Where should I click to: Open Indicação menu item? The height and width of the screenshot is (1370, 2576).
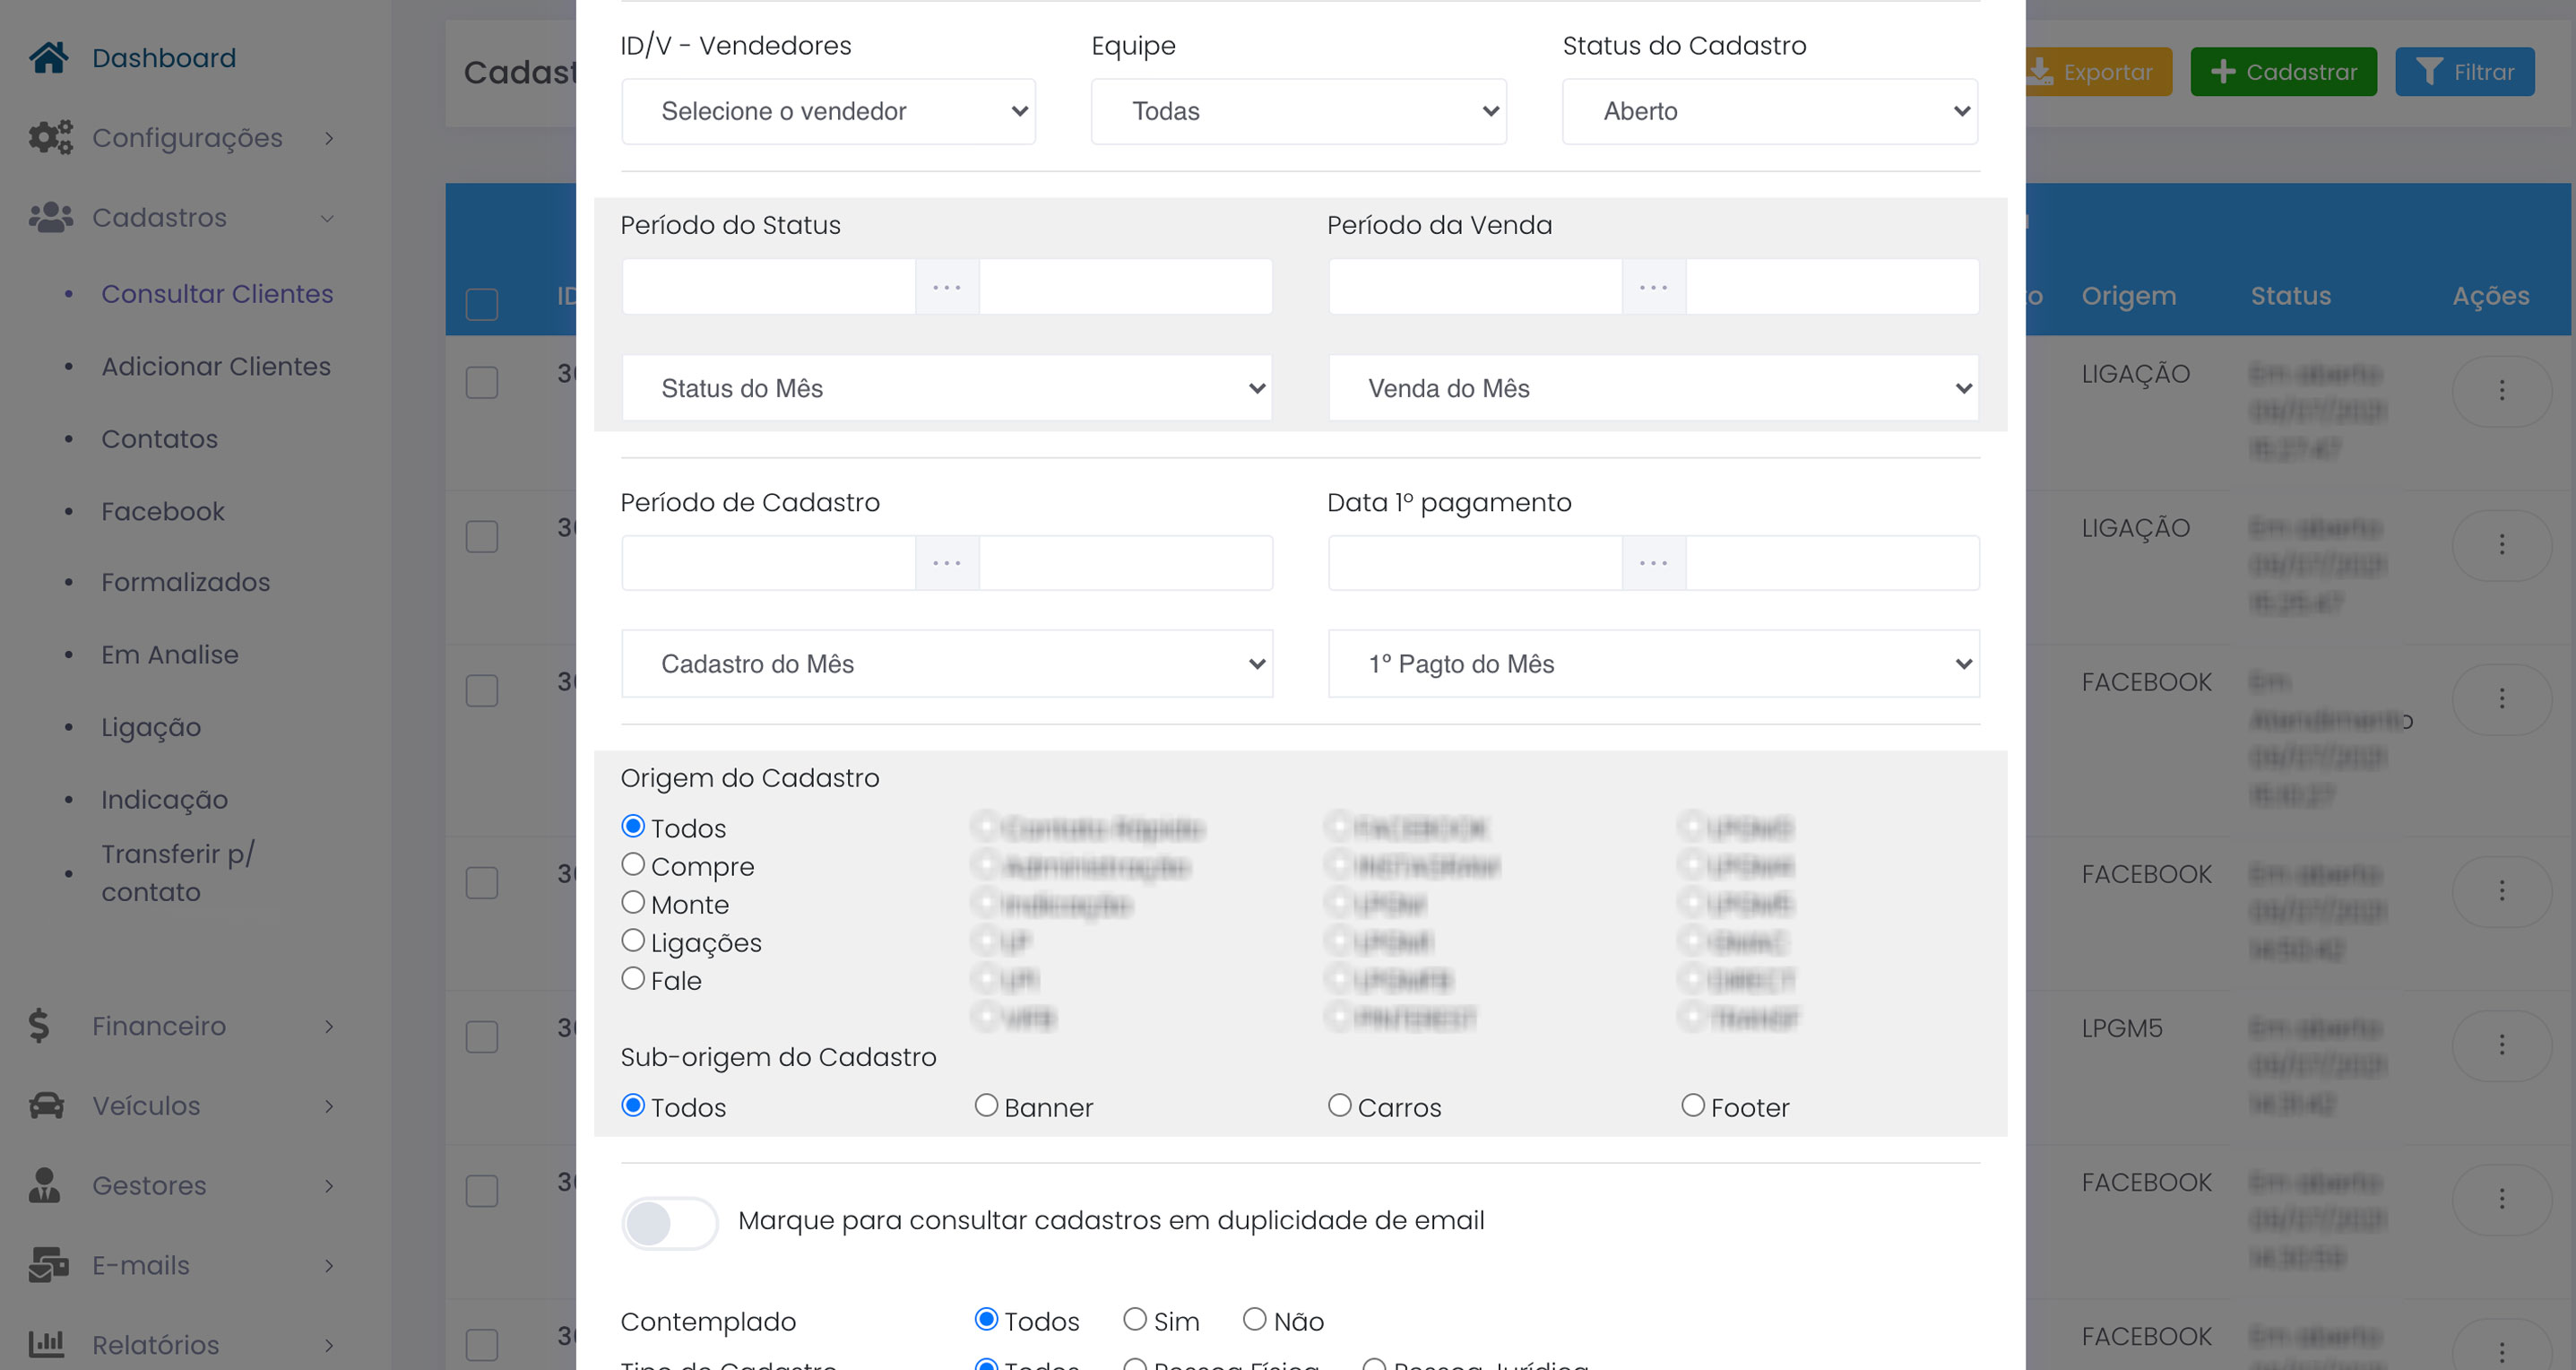tap(164, 800)
